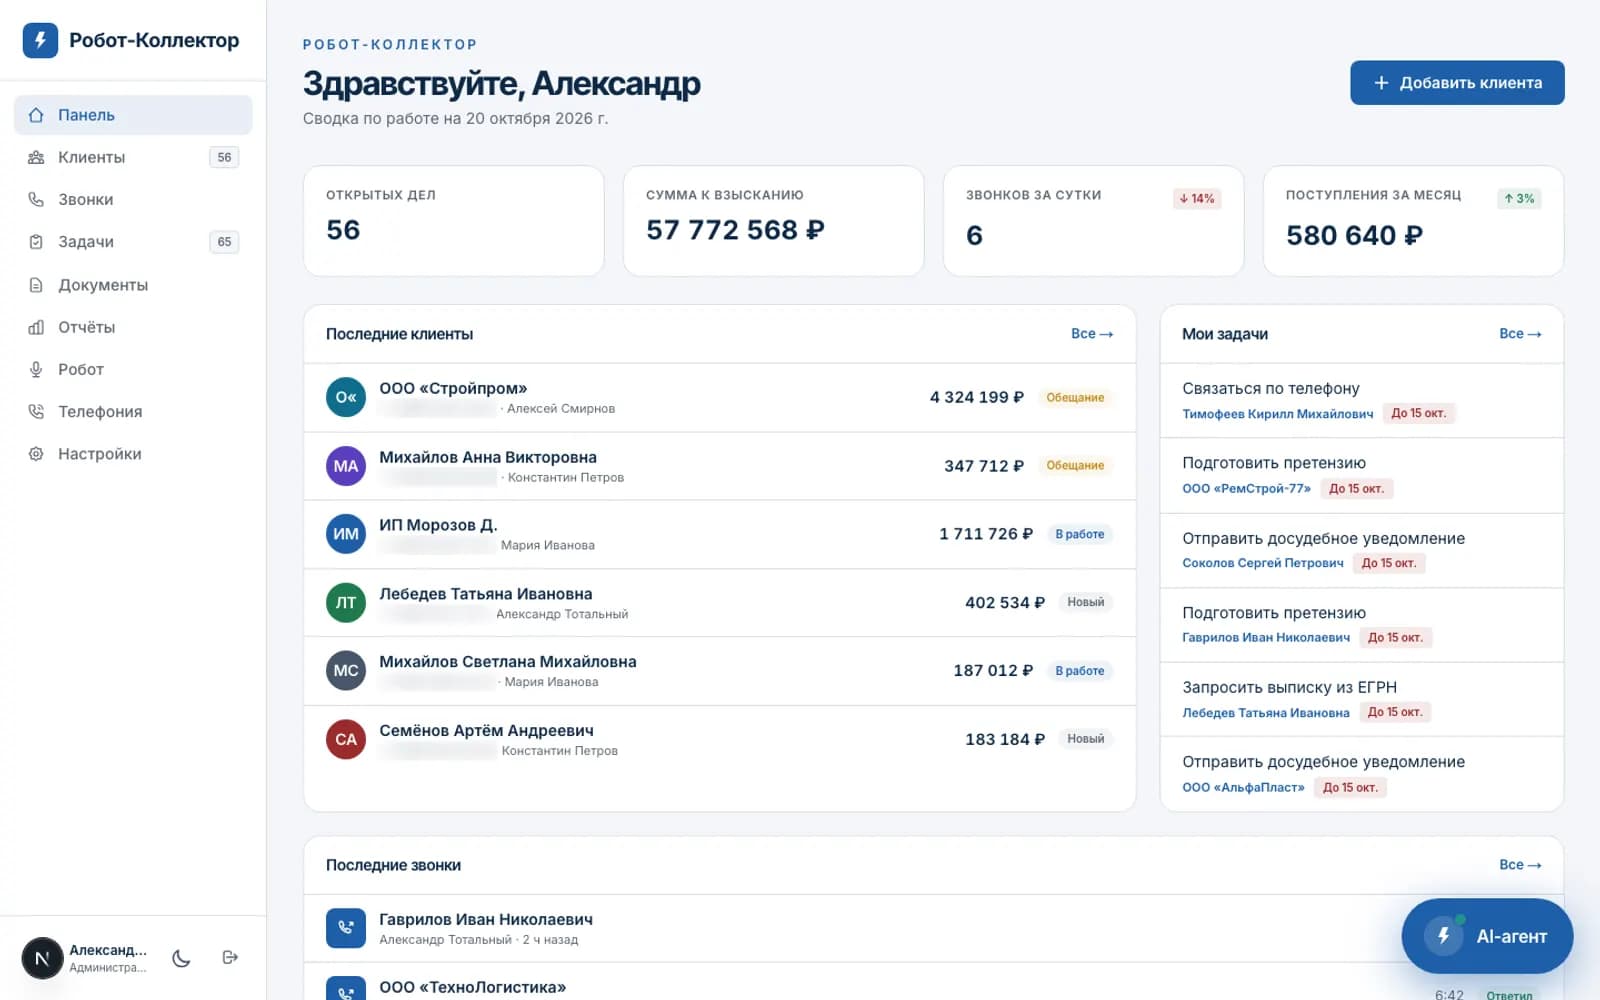Open Документы file icon in sidebar
Image resolution: width=1600 pixels, height=1000 pixels.
36,285
